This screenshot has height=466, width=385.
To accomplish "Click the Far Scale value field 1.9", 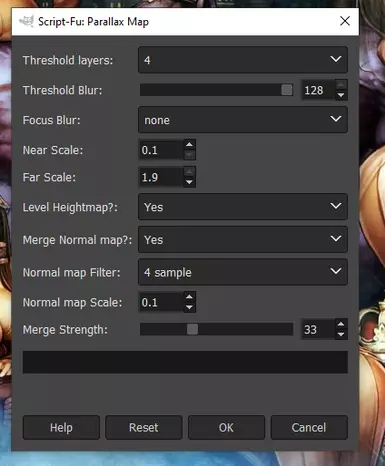I will 161,177.
